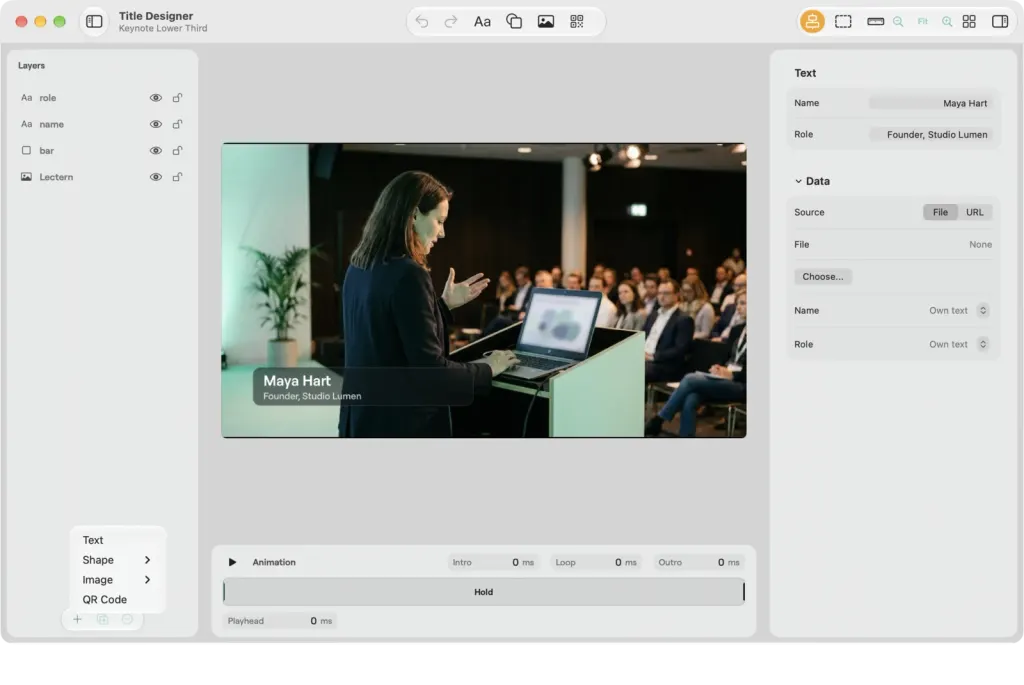Hide the Lectern layer
The image size is (1024, 685).
(155, 177)
